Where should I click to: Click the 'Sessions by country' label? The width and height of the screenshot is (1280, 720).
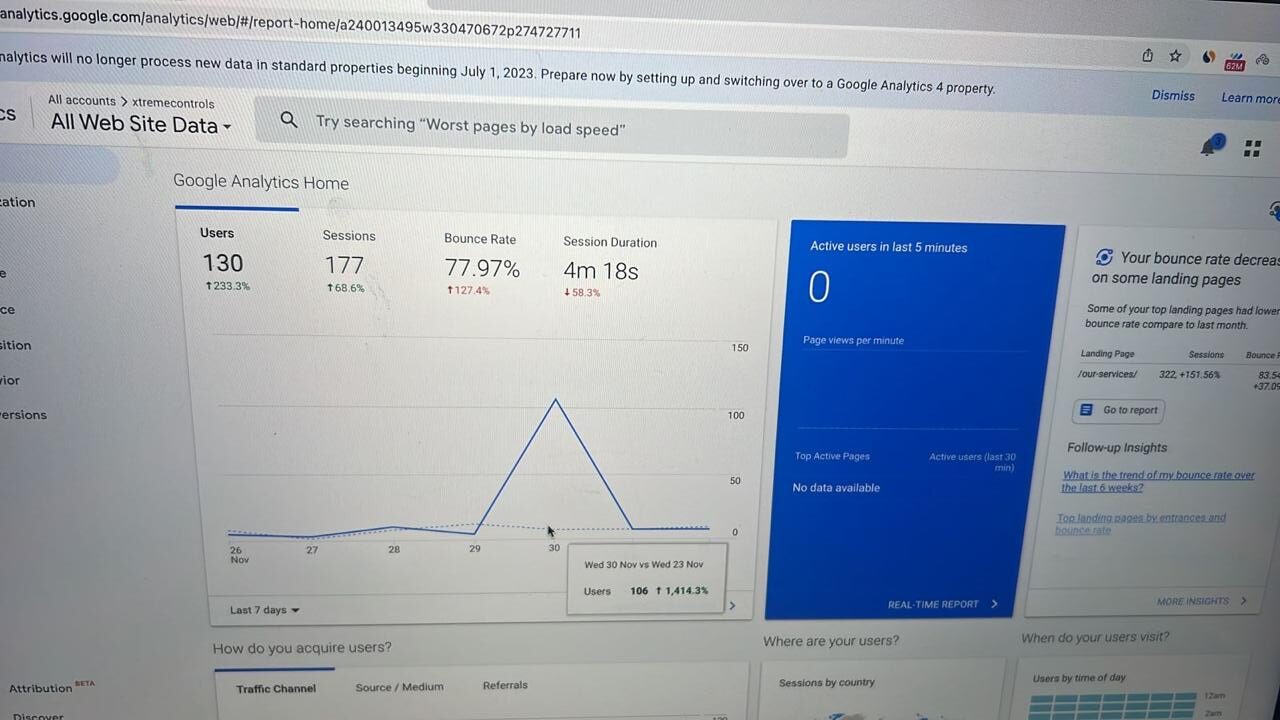tap(827, 683)
